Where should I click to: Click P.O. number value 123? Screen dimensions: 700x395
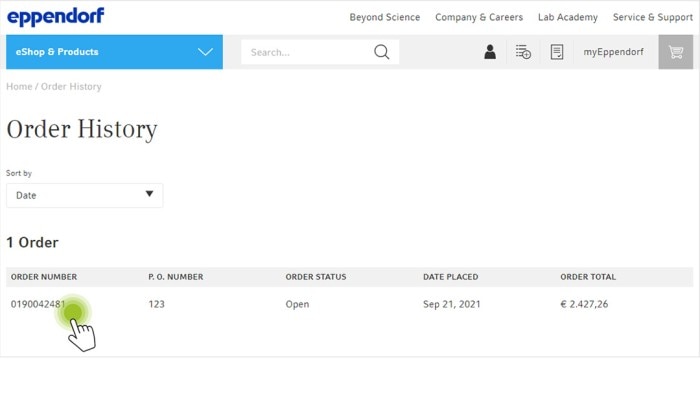[x=156, y=304]
